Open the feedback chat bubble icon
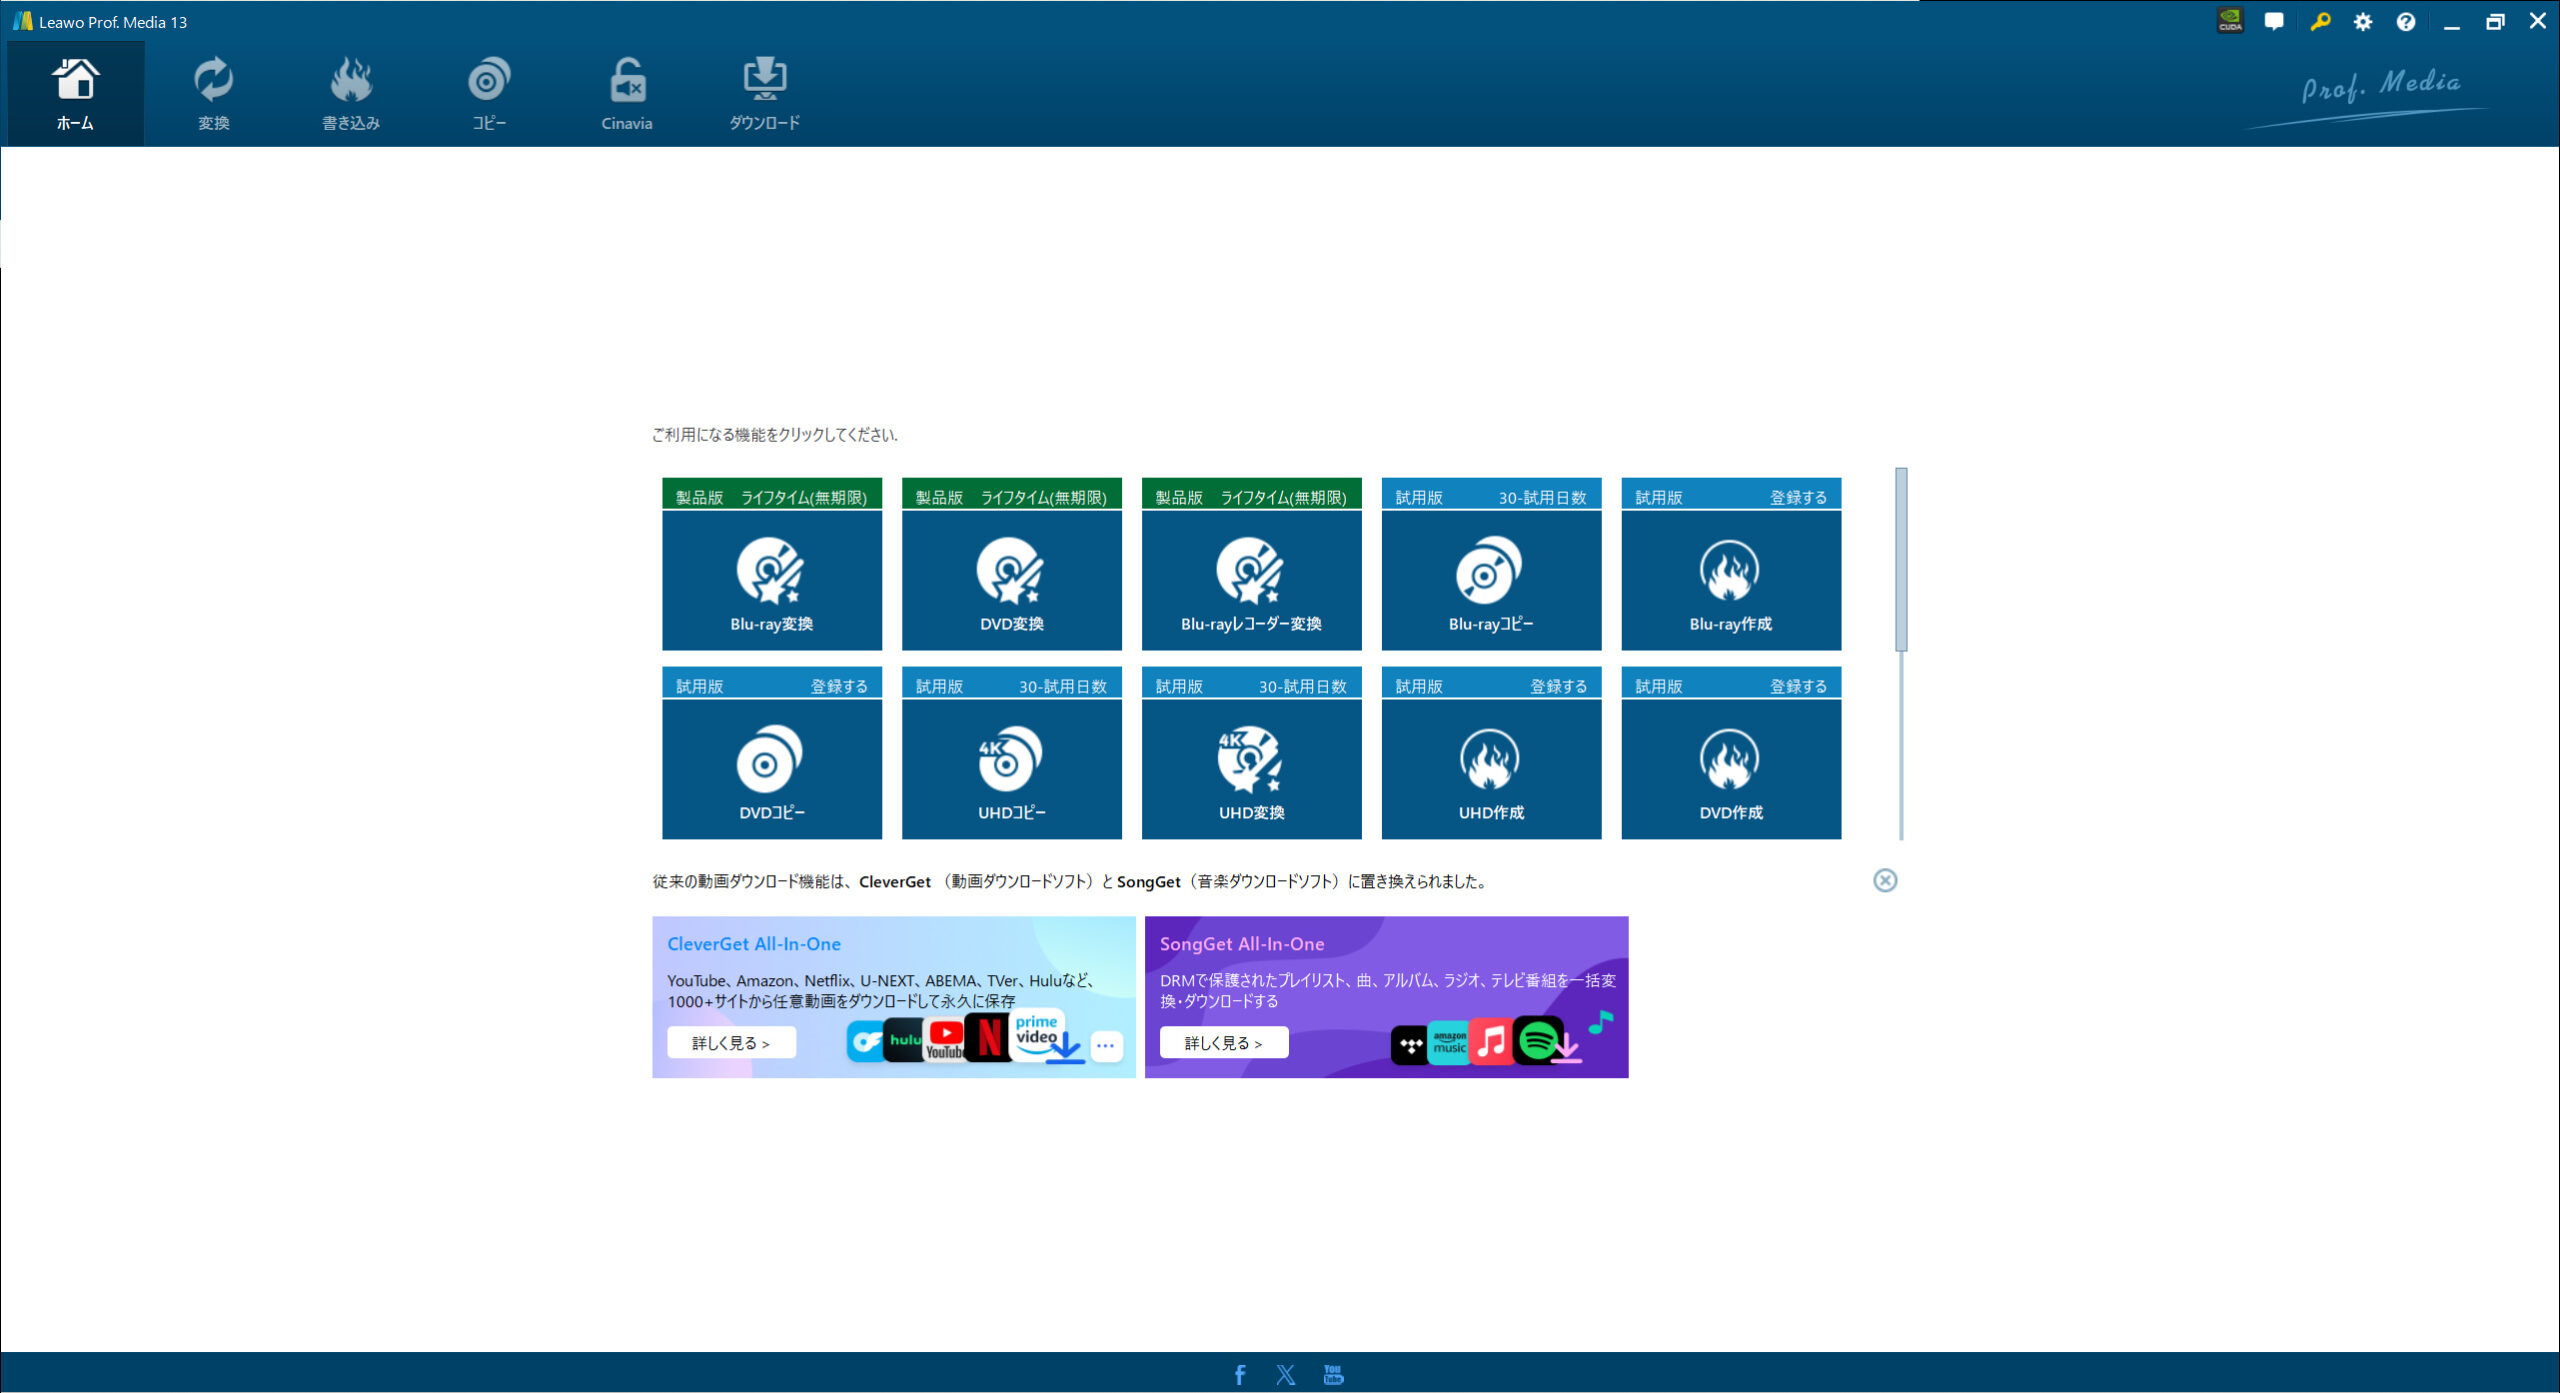The height and width of the screenshot is (1393, 2560). tap(2274, 21)
